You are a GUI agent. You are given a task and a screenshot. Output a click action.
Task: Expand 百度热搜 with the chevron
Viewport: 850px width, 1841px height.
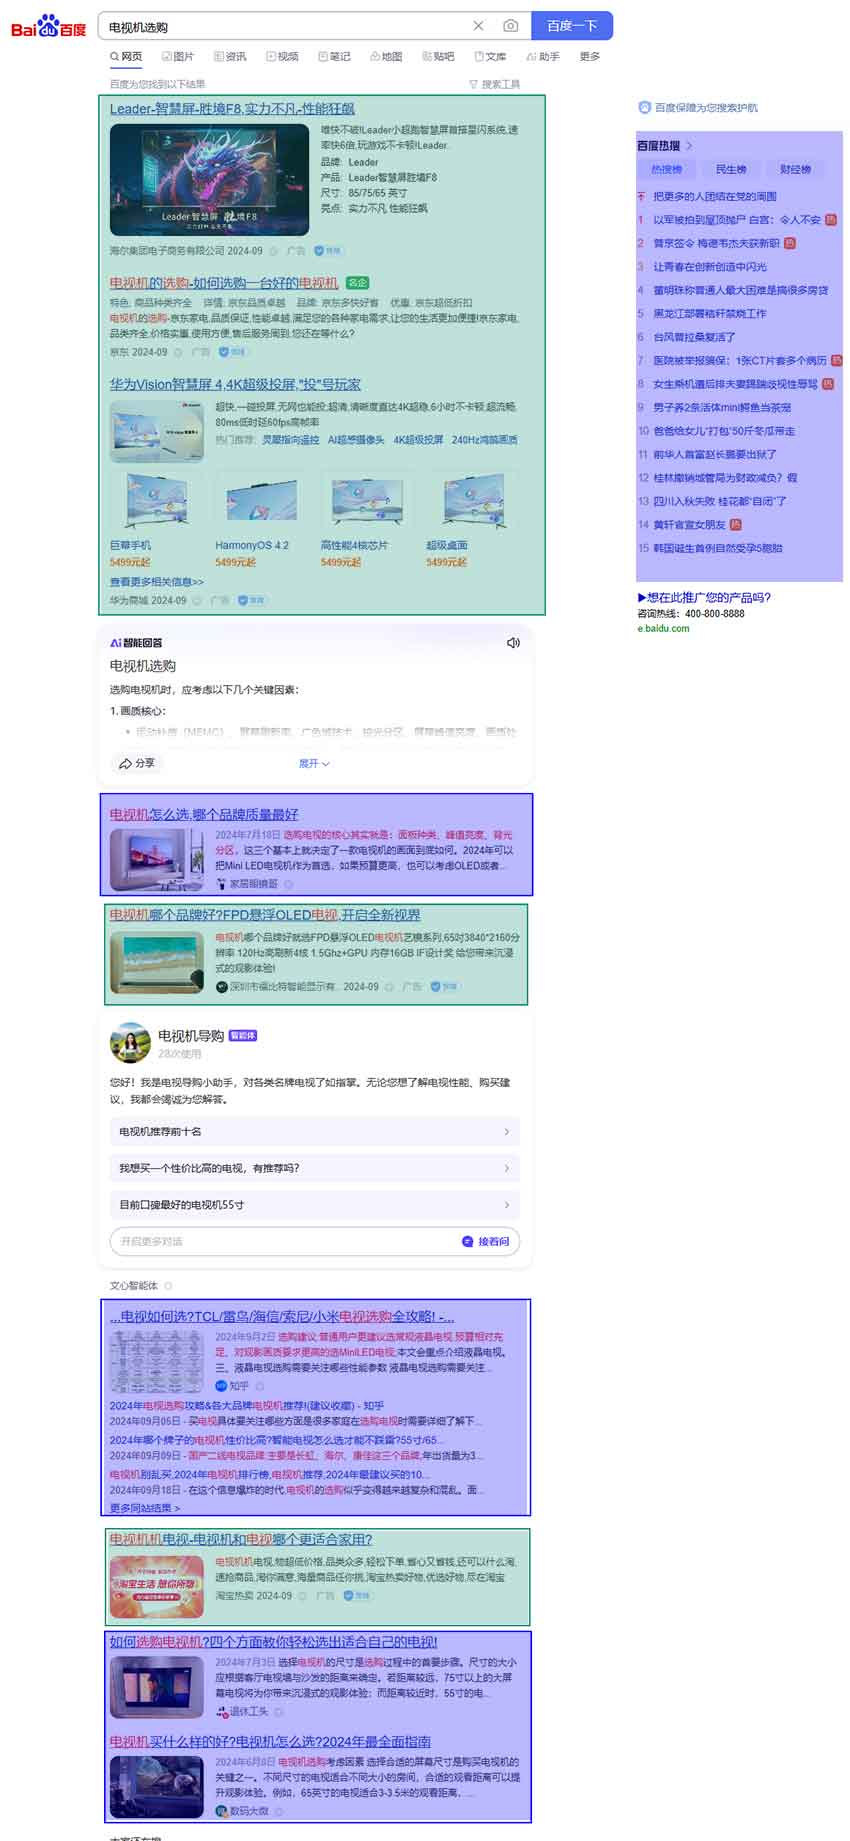pyautogui.click(x=689, y=146)
